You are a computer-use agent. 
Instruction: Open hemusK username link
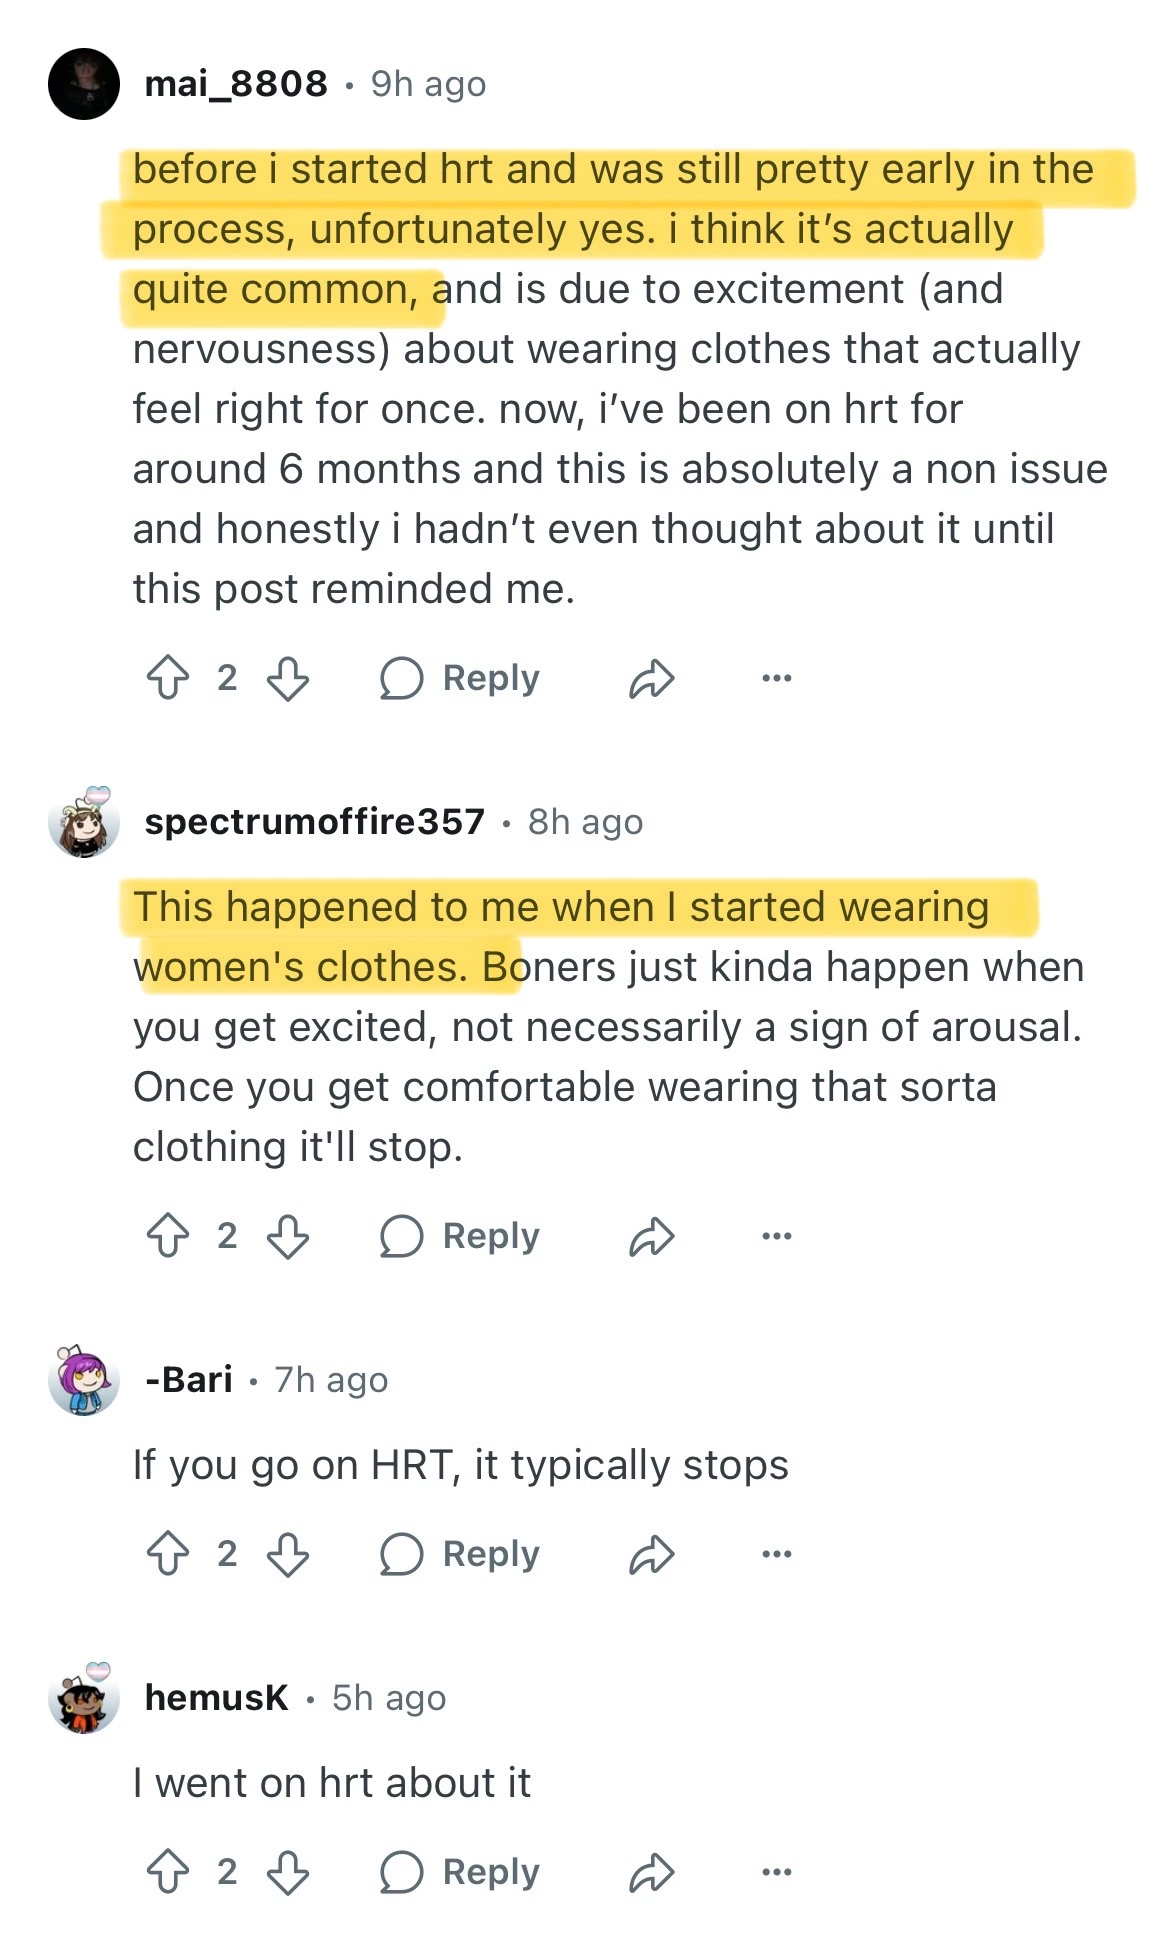point(216,1698)
